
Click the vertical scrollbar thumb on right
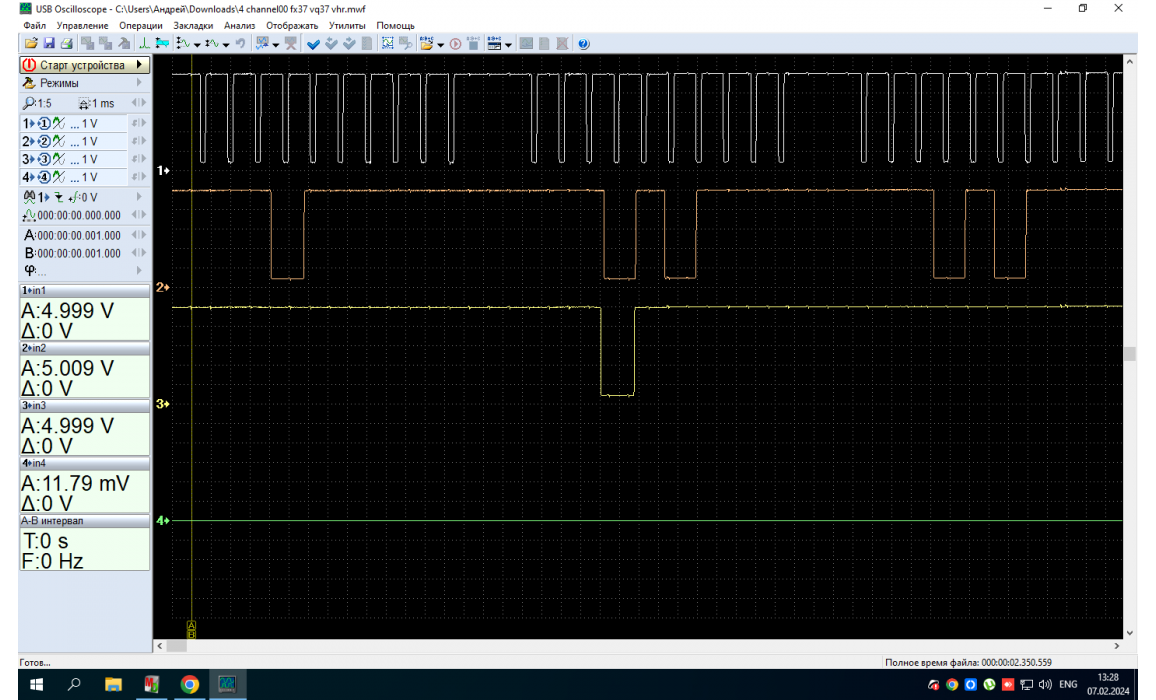point(1130,354)
